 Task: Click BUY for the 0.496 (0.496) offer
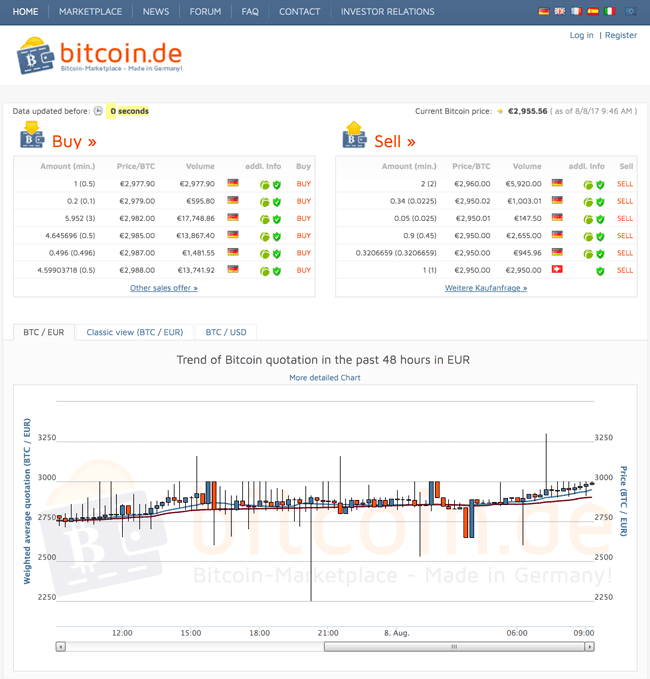click(304, 253)
